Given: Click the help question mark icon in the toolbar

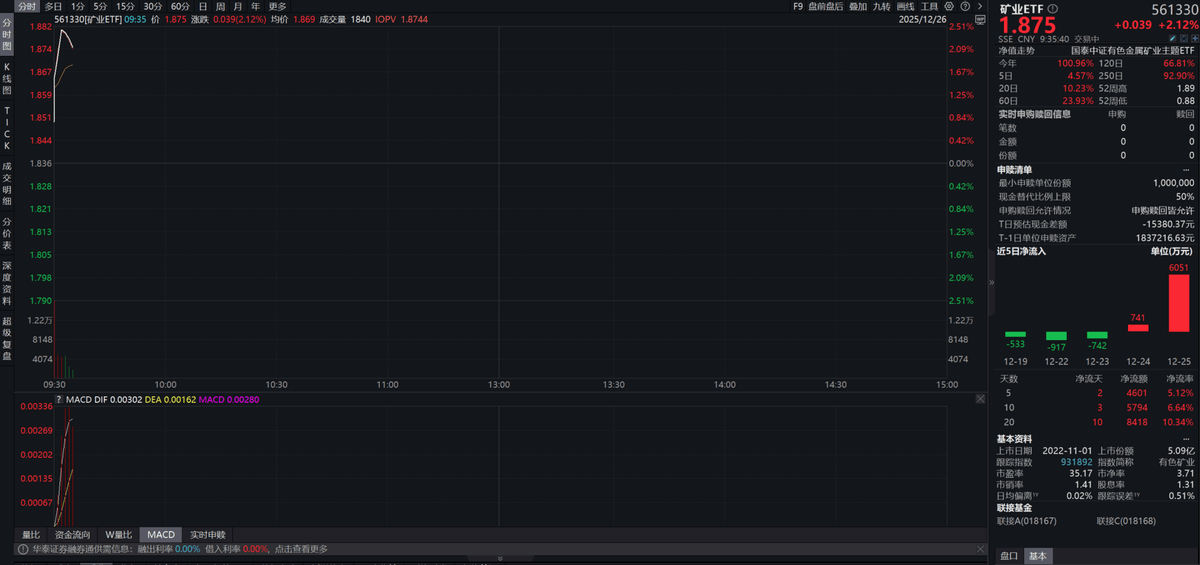Looking at the screenshot, I should 964,6.
